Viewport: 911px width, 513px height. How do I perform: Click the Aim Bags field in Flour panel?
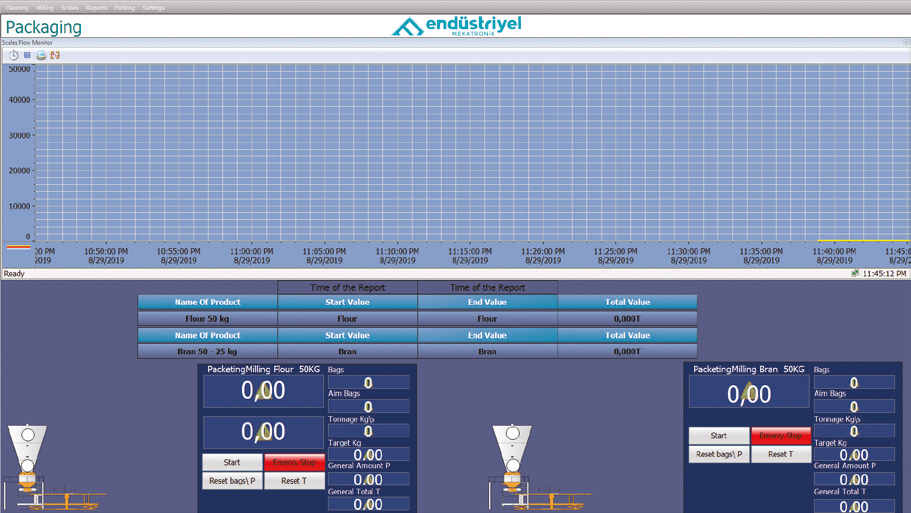[x=368, y=407]
